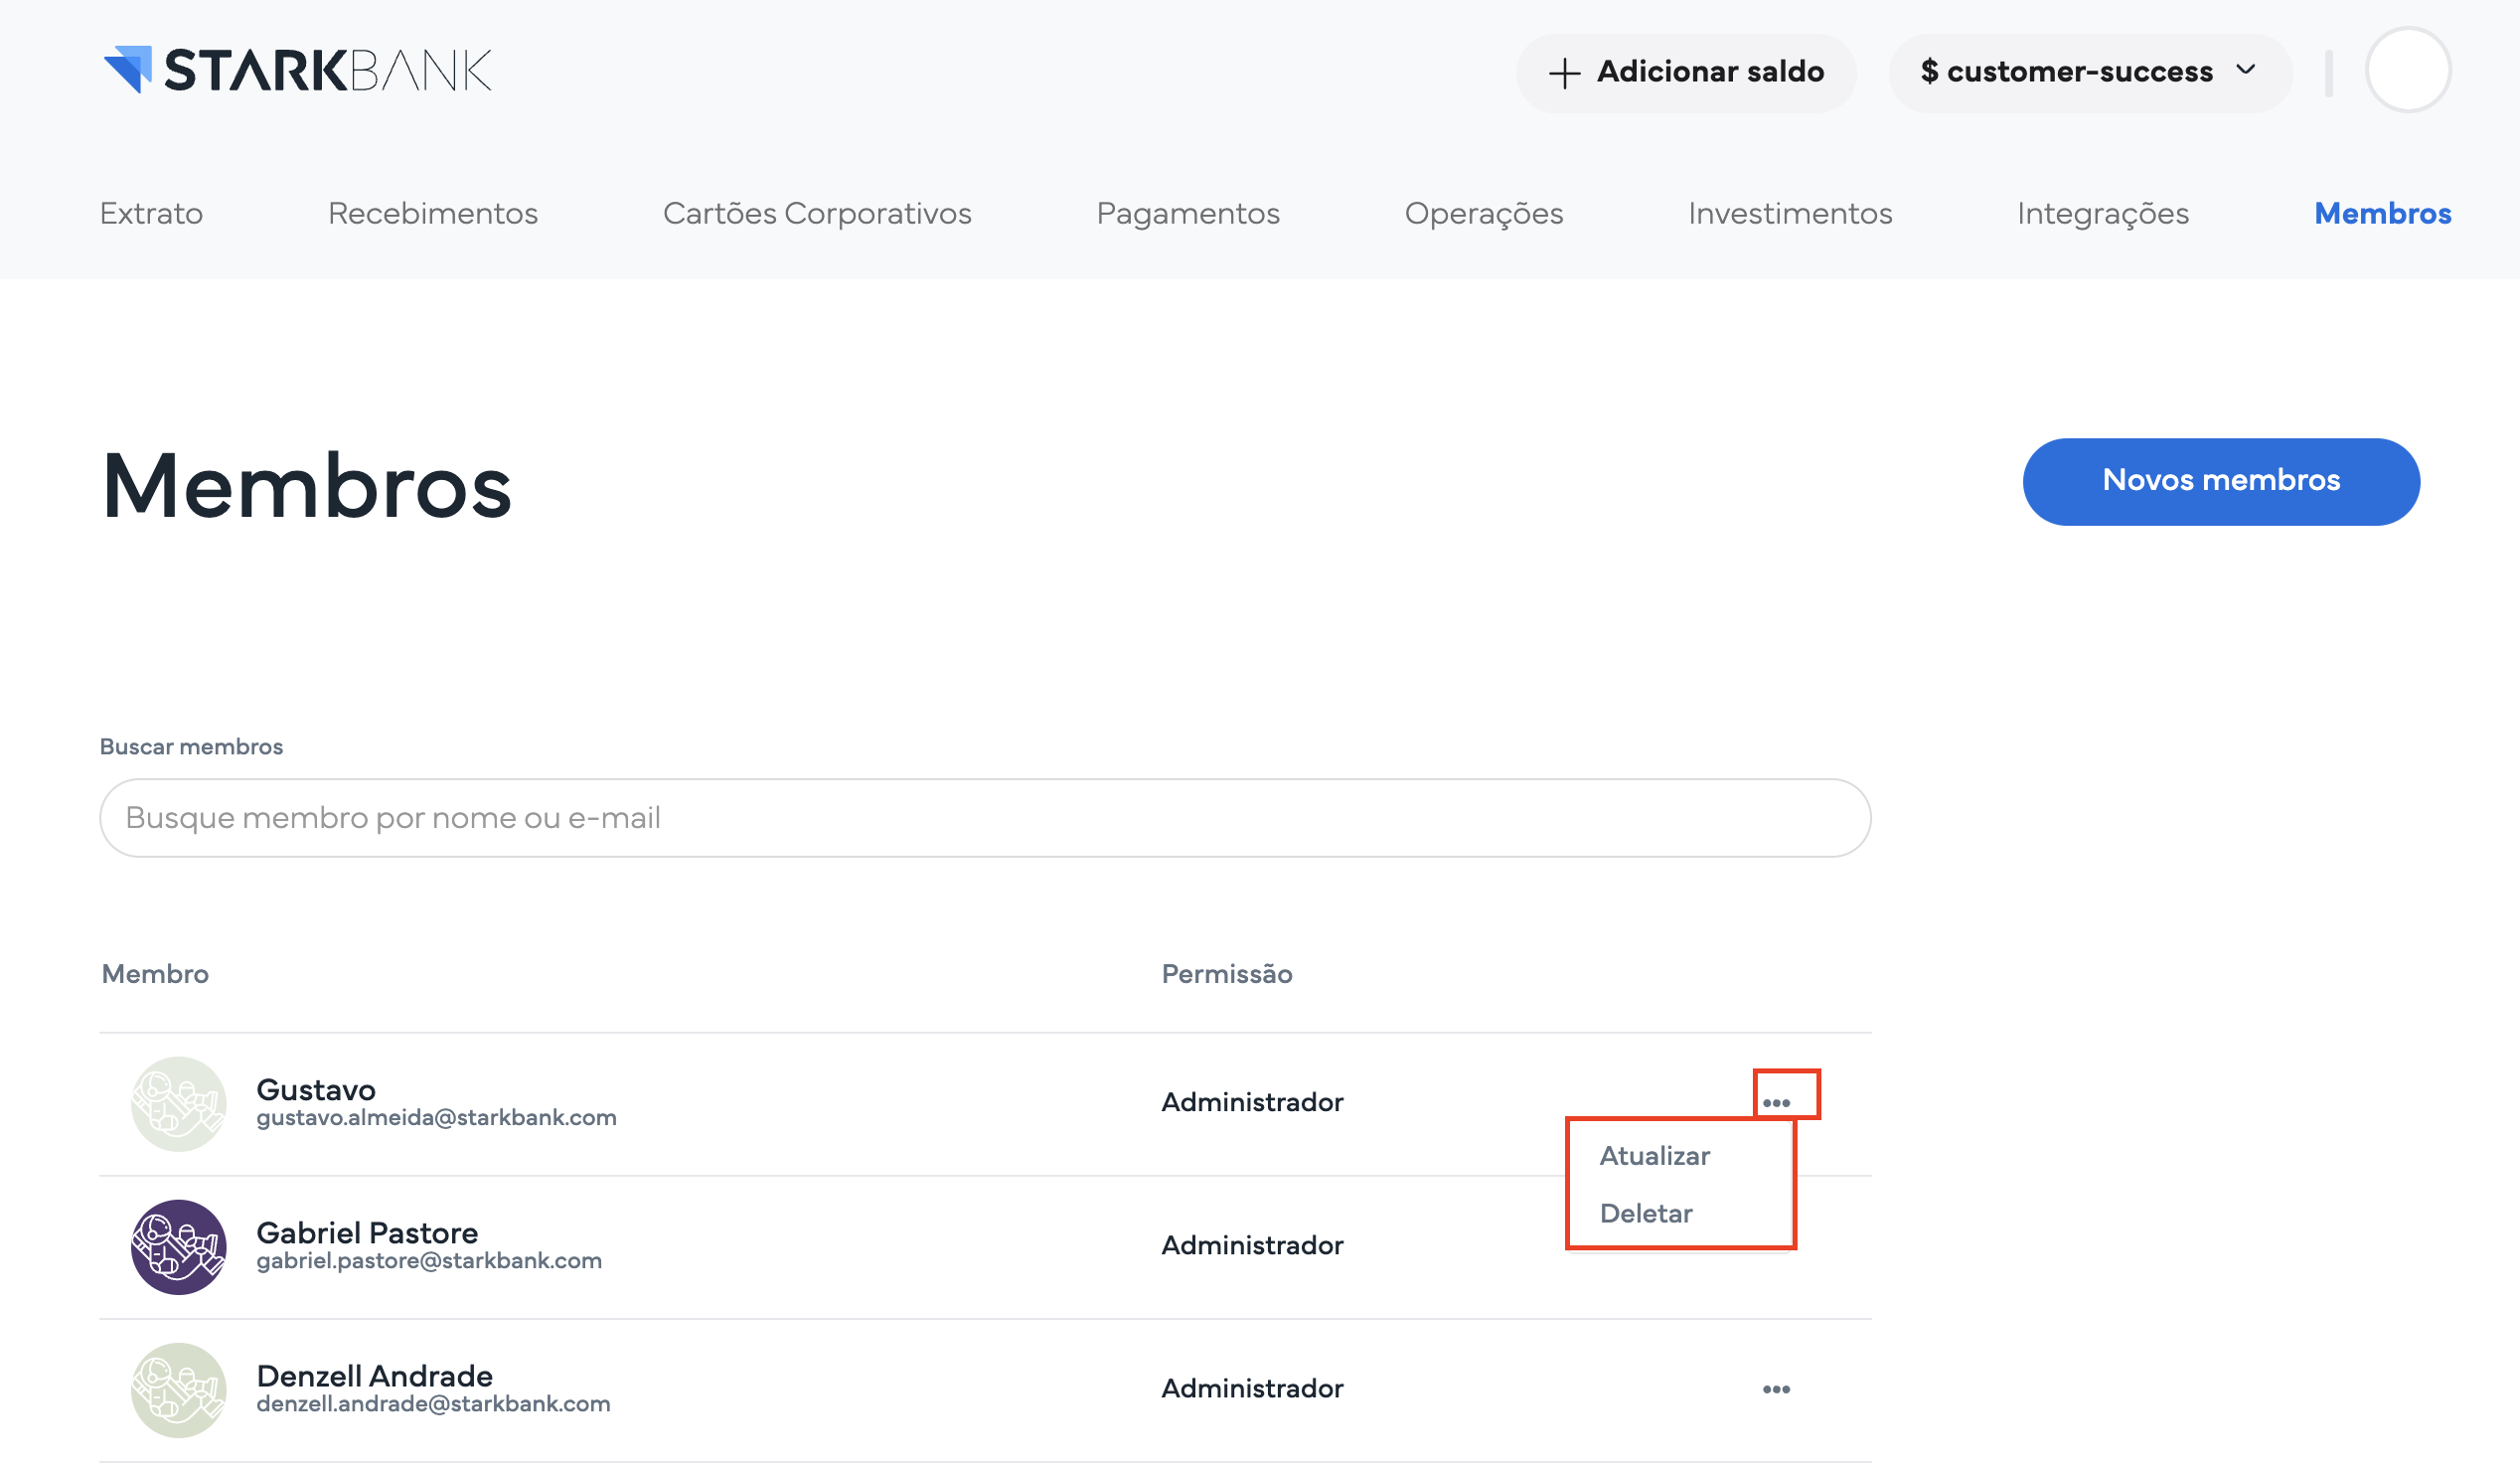Click gabriel.pastore@starkbank.com email
Image resolution: width=2520 pixels, height=1469 pixels.
[x=429, y=1260]
